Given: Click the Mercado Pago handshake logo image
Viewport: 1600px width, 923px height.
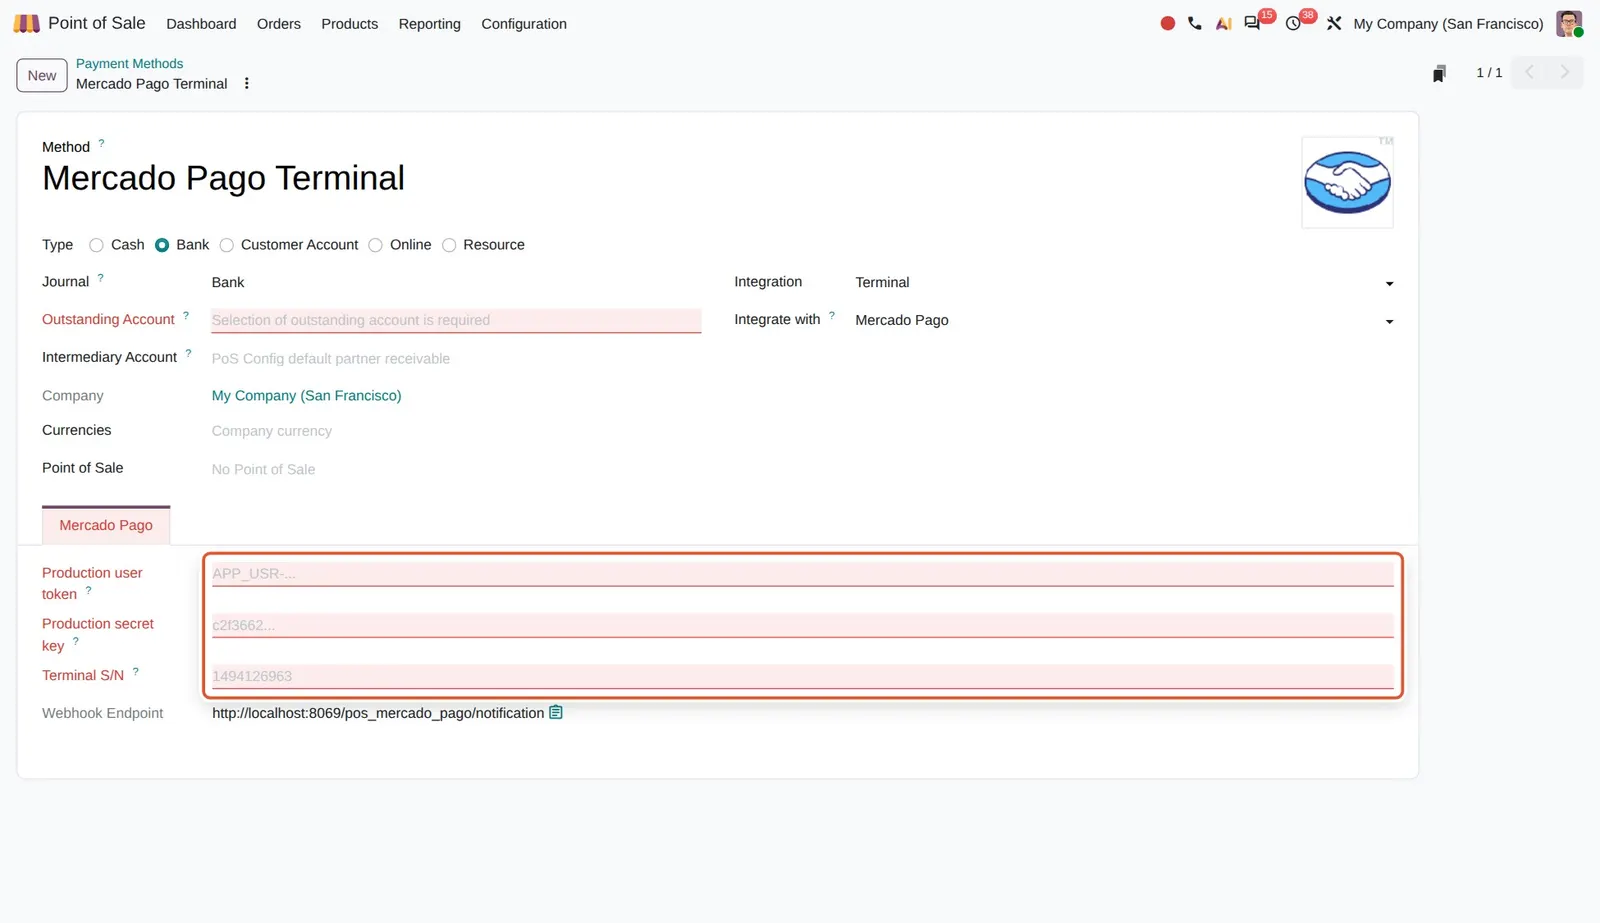Looking at the screenshot, I should pyautogui.click(x=1347, y=182).
